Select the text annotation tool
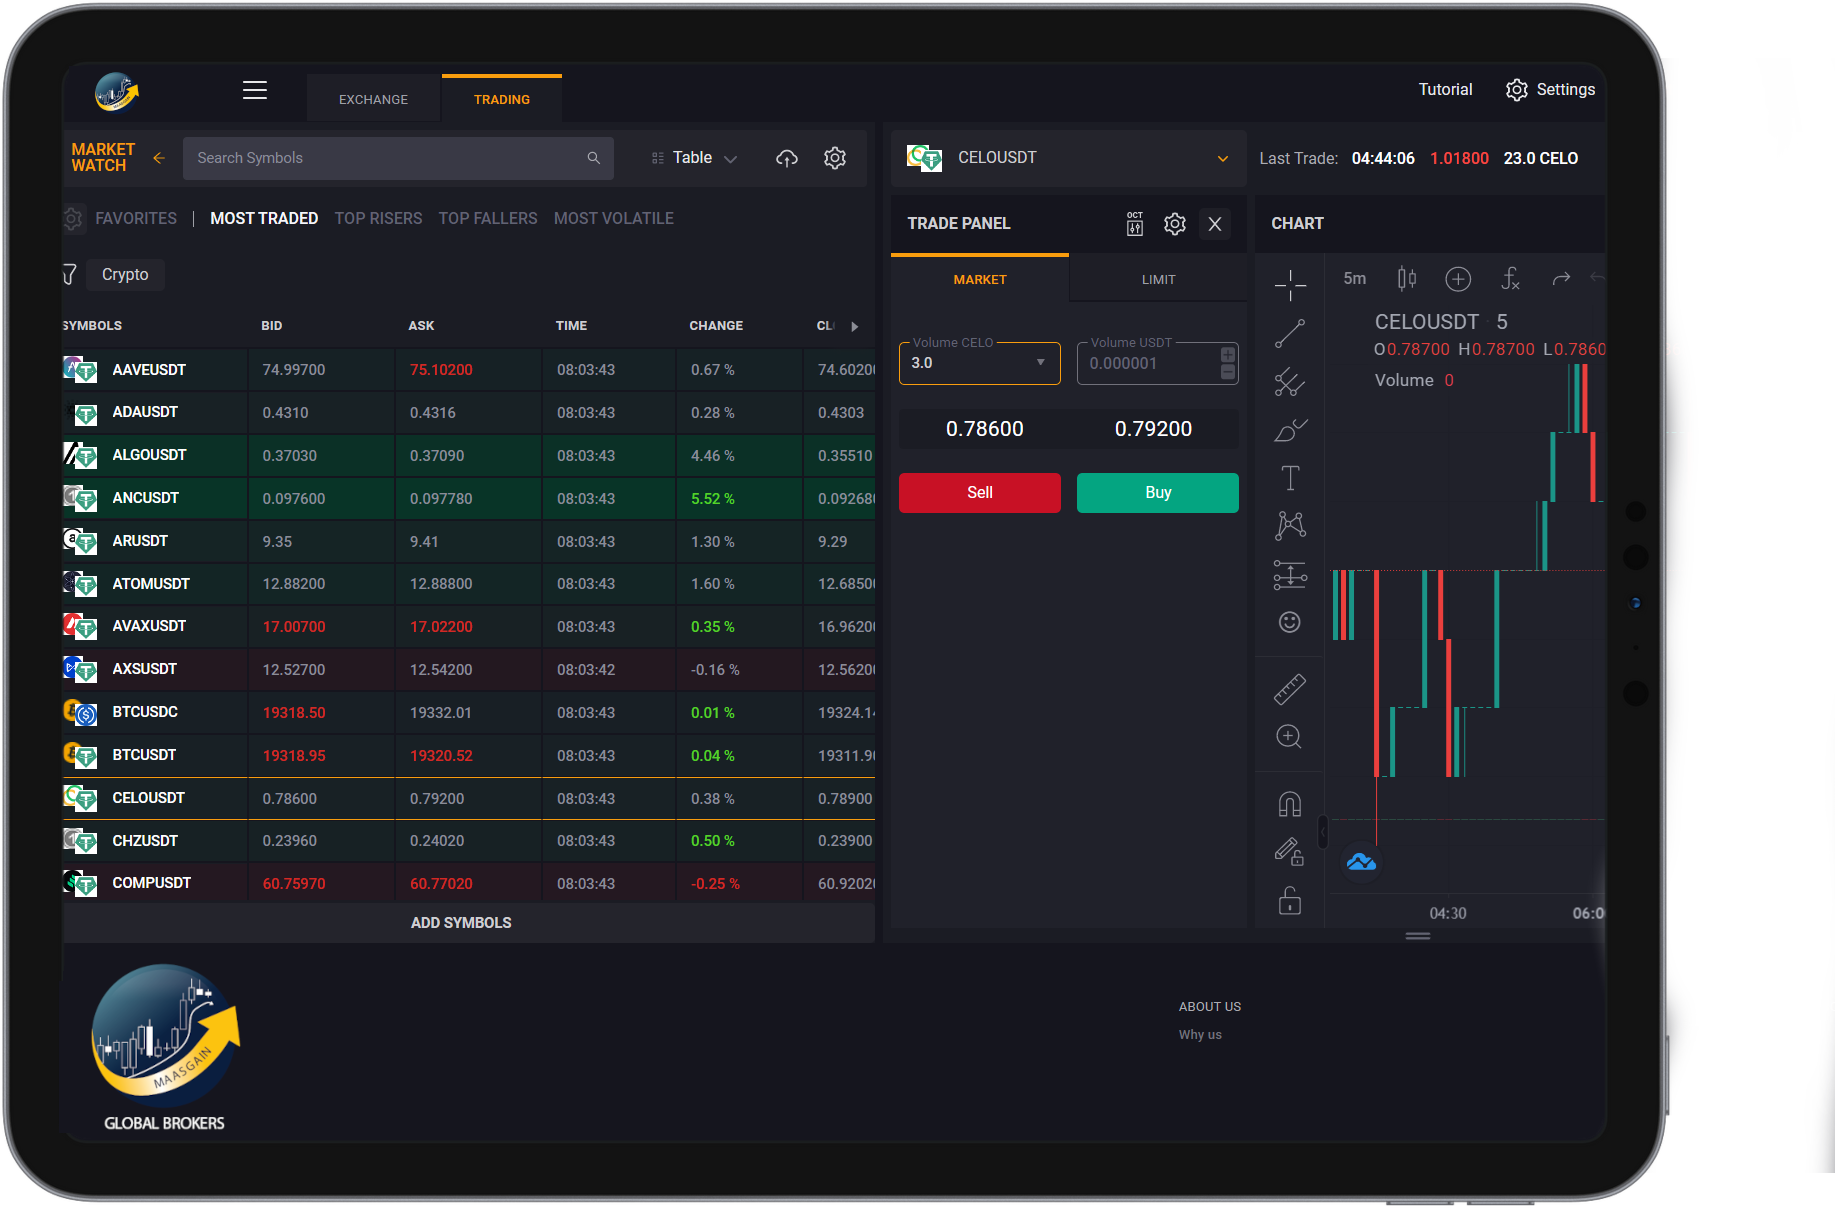 click(x=1290, y=478)
